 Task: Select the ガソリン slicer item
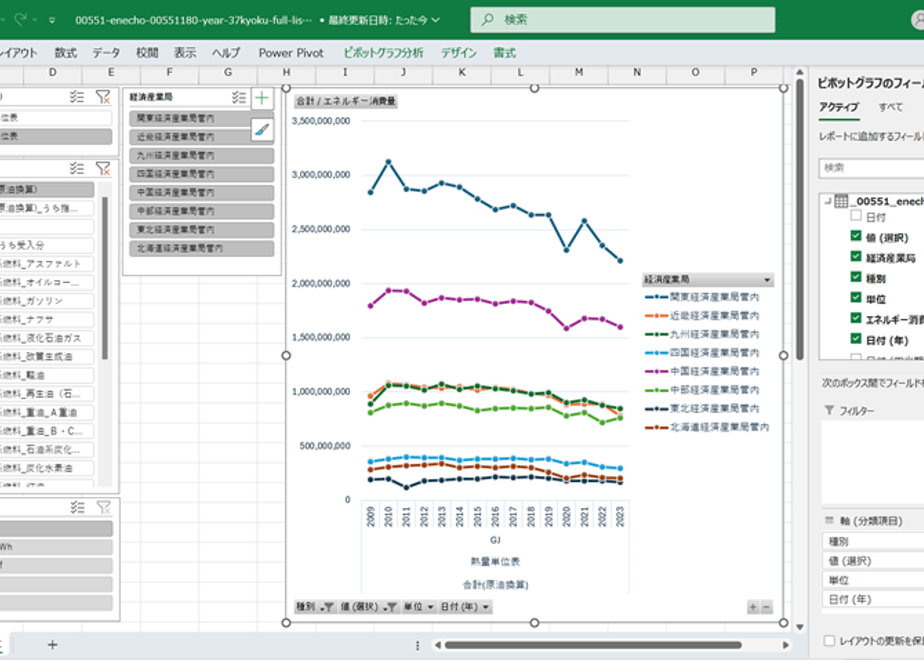pos(47,301)
